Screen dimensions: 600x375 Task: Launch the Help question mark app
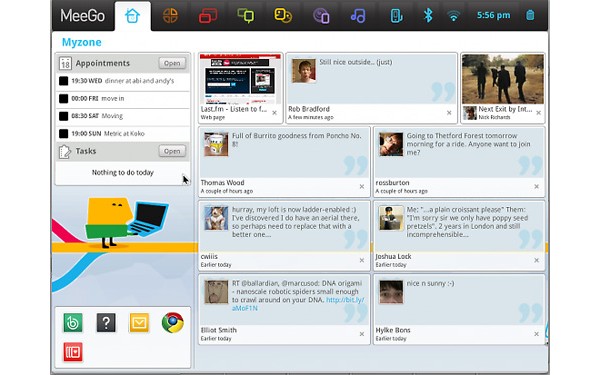[106, 323]
